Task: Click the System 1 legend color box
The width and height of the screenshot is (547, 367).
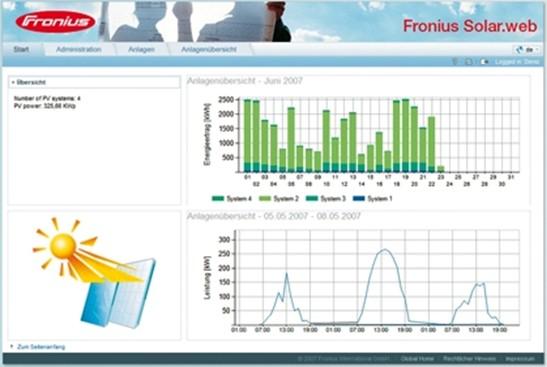Action: 359,199
